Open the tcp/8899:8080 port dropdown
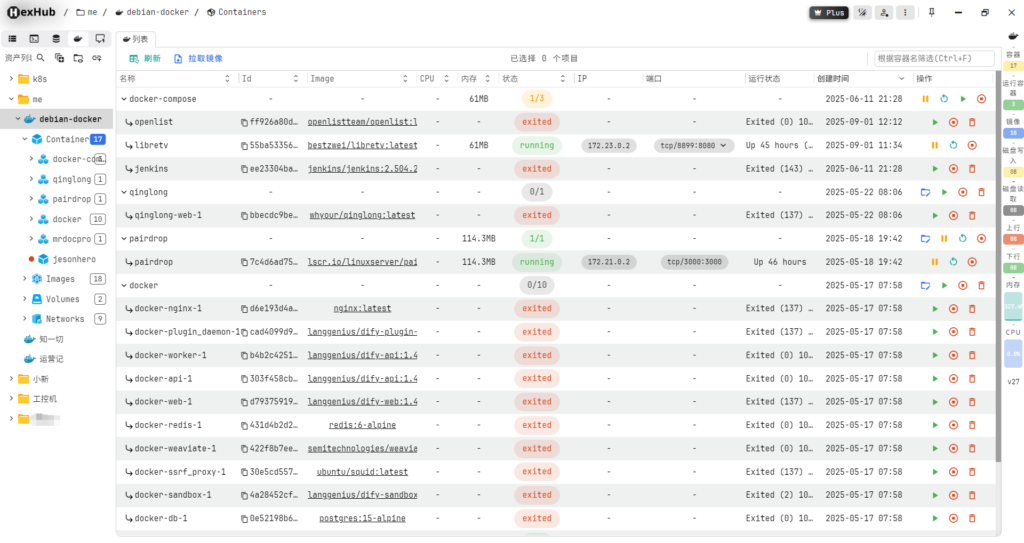Viewport: 1024px width, 543px height. [x=692, y=145]
